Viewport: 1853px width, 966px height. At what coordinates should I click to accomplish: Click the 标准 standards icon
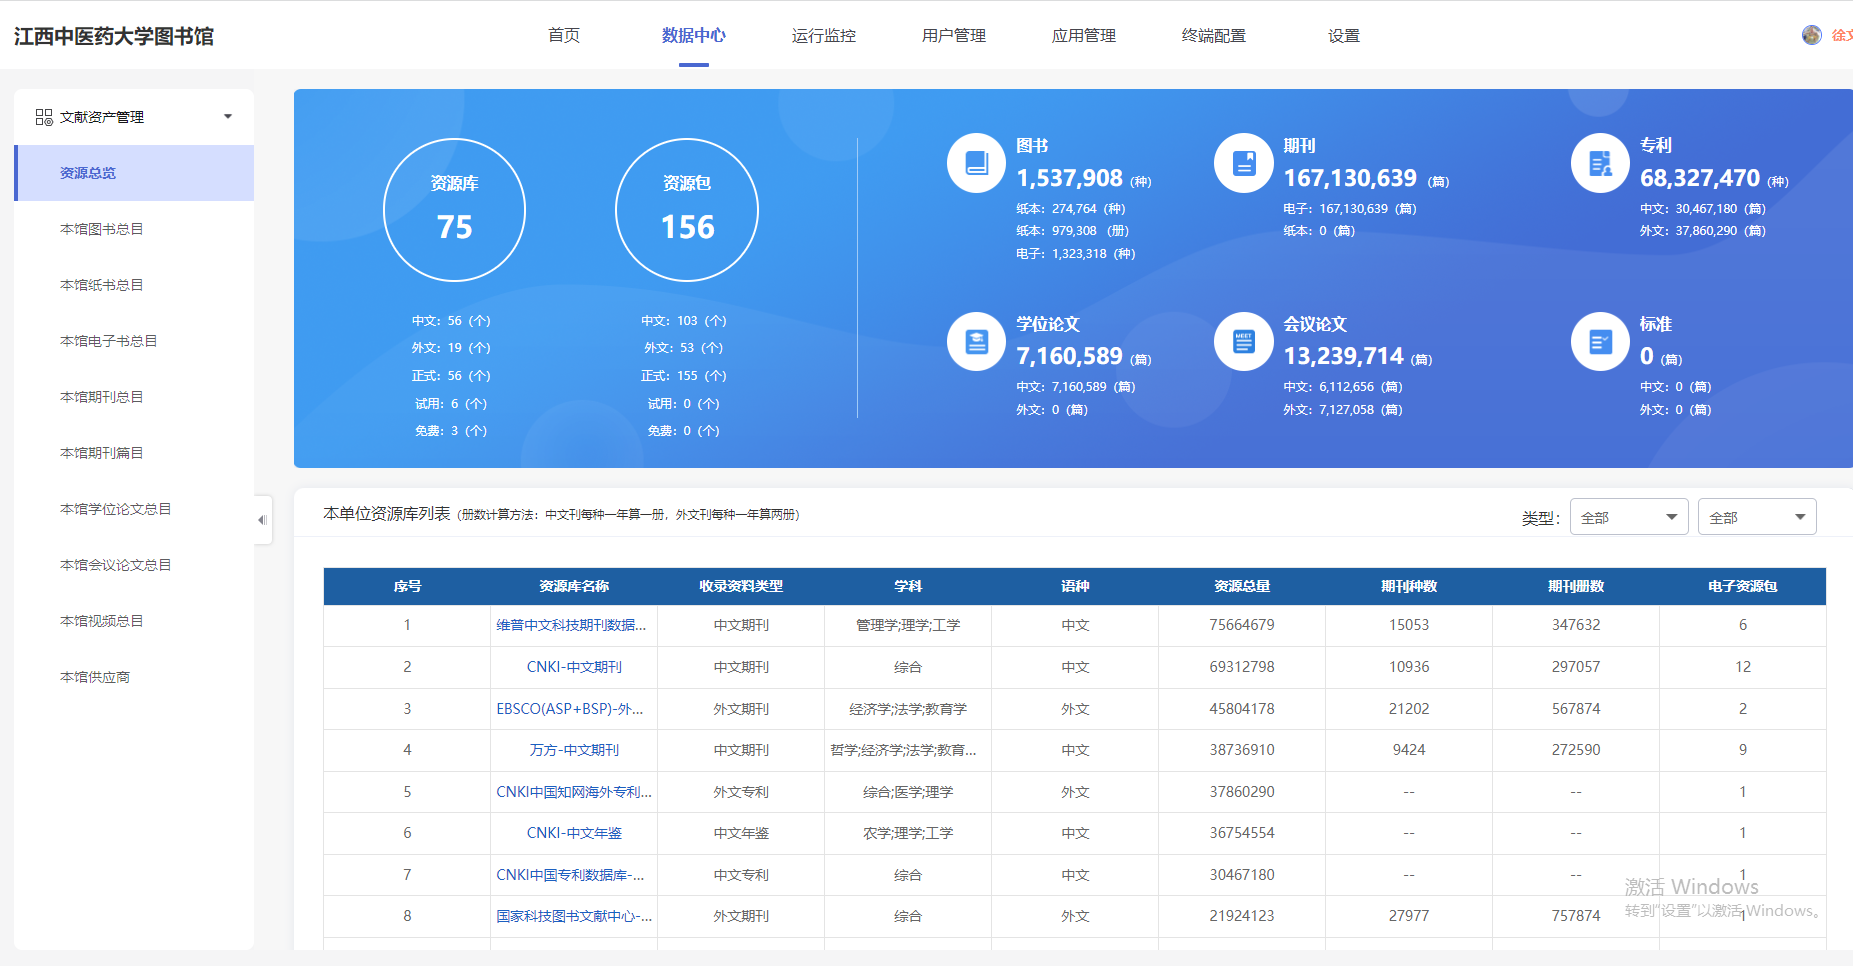[x=1600, y=341]
